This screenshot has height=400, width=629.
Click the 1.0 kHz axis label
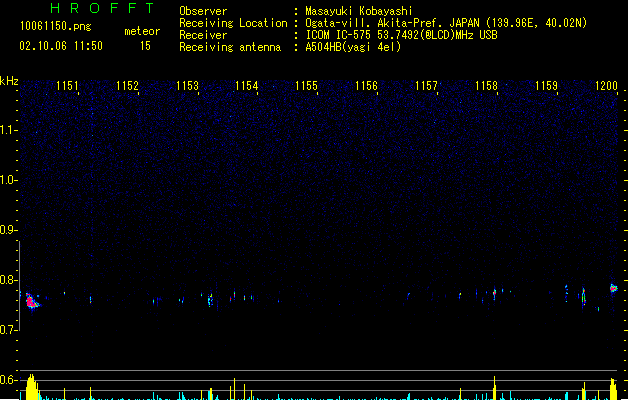(x=8, y=180)
